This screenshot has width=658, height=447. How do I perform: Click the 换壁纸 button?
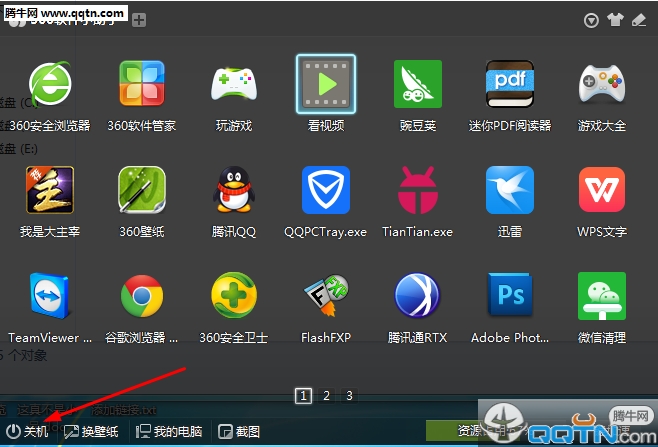coord(91,431)
